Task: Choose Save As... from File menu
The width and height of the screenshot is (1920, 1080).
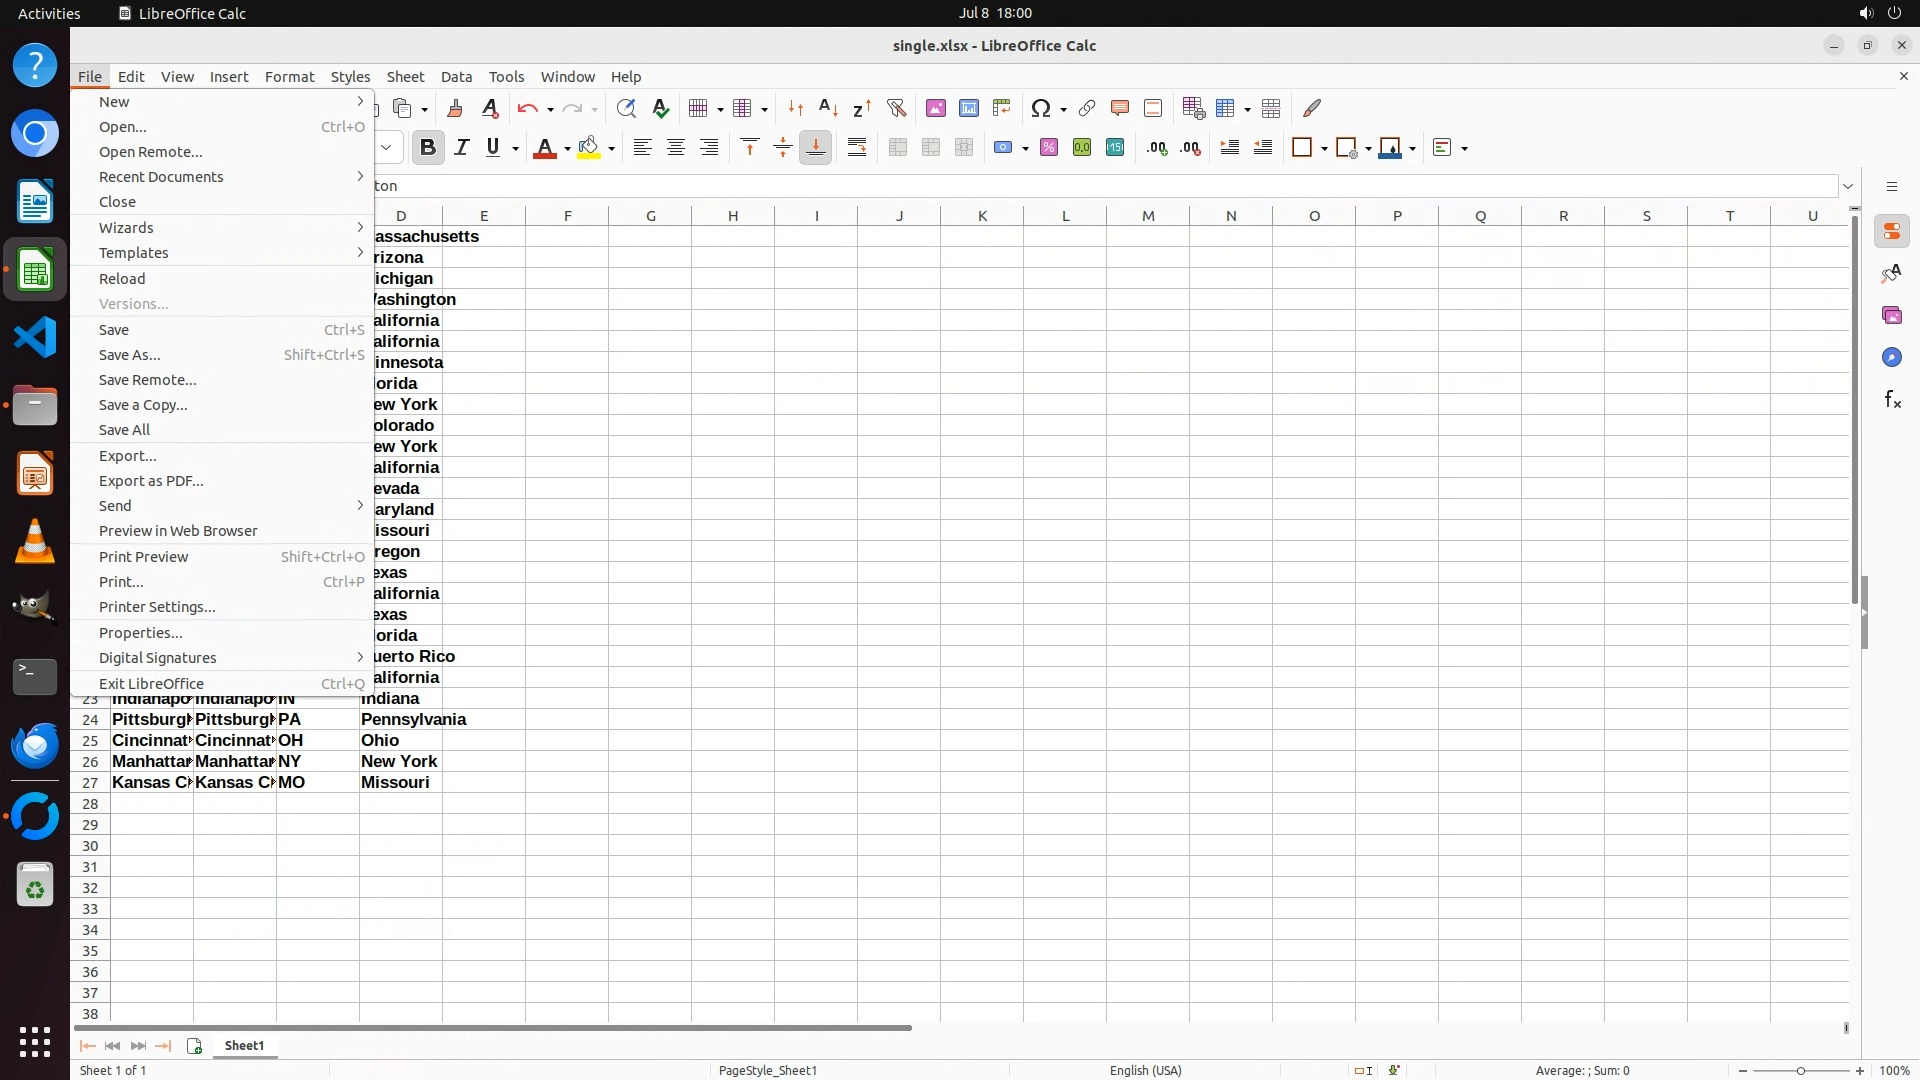Action: (x=130, y=355)
